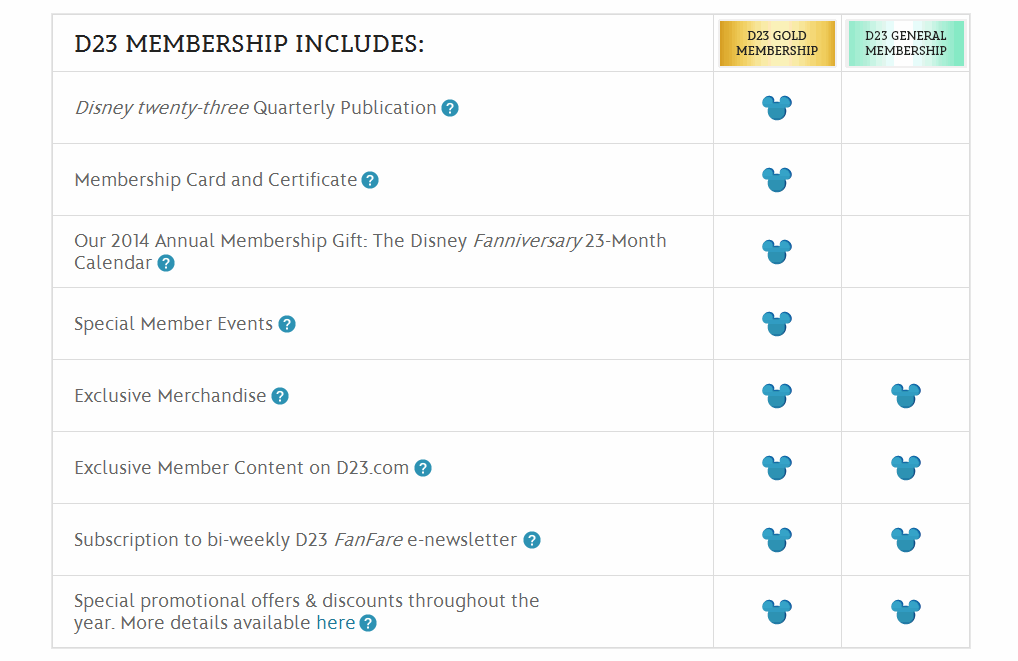Click General Mickey icon for FanFare e-newsletter
Image resolution: width=1018 pixels, height=661 pixels.
[906, 540]
